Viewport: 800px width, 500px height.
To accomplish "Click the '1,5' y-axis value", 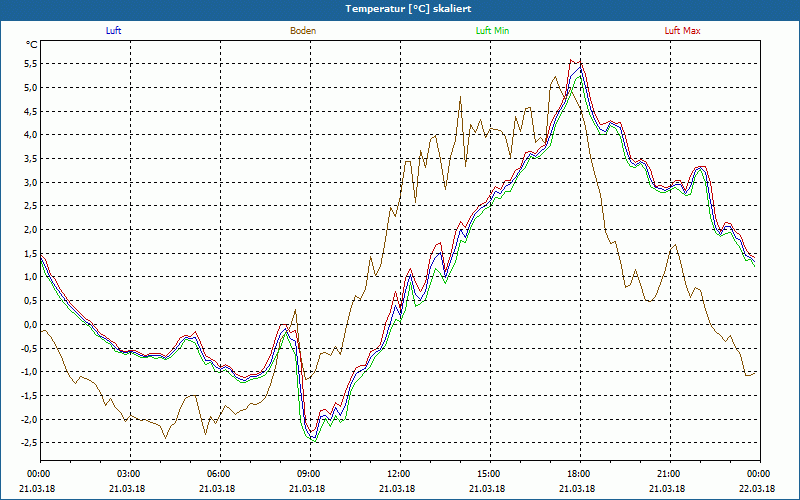I will click(31, 254).
